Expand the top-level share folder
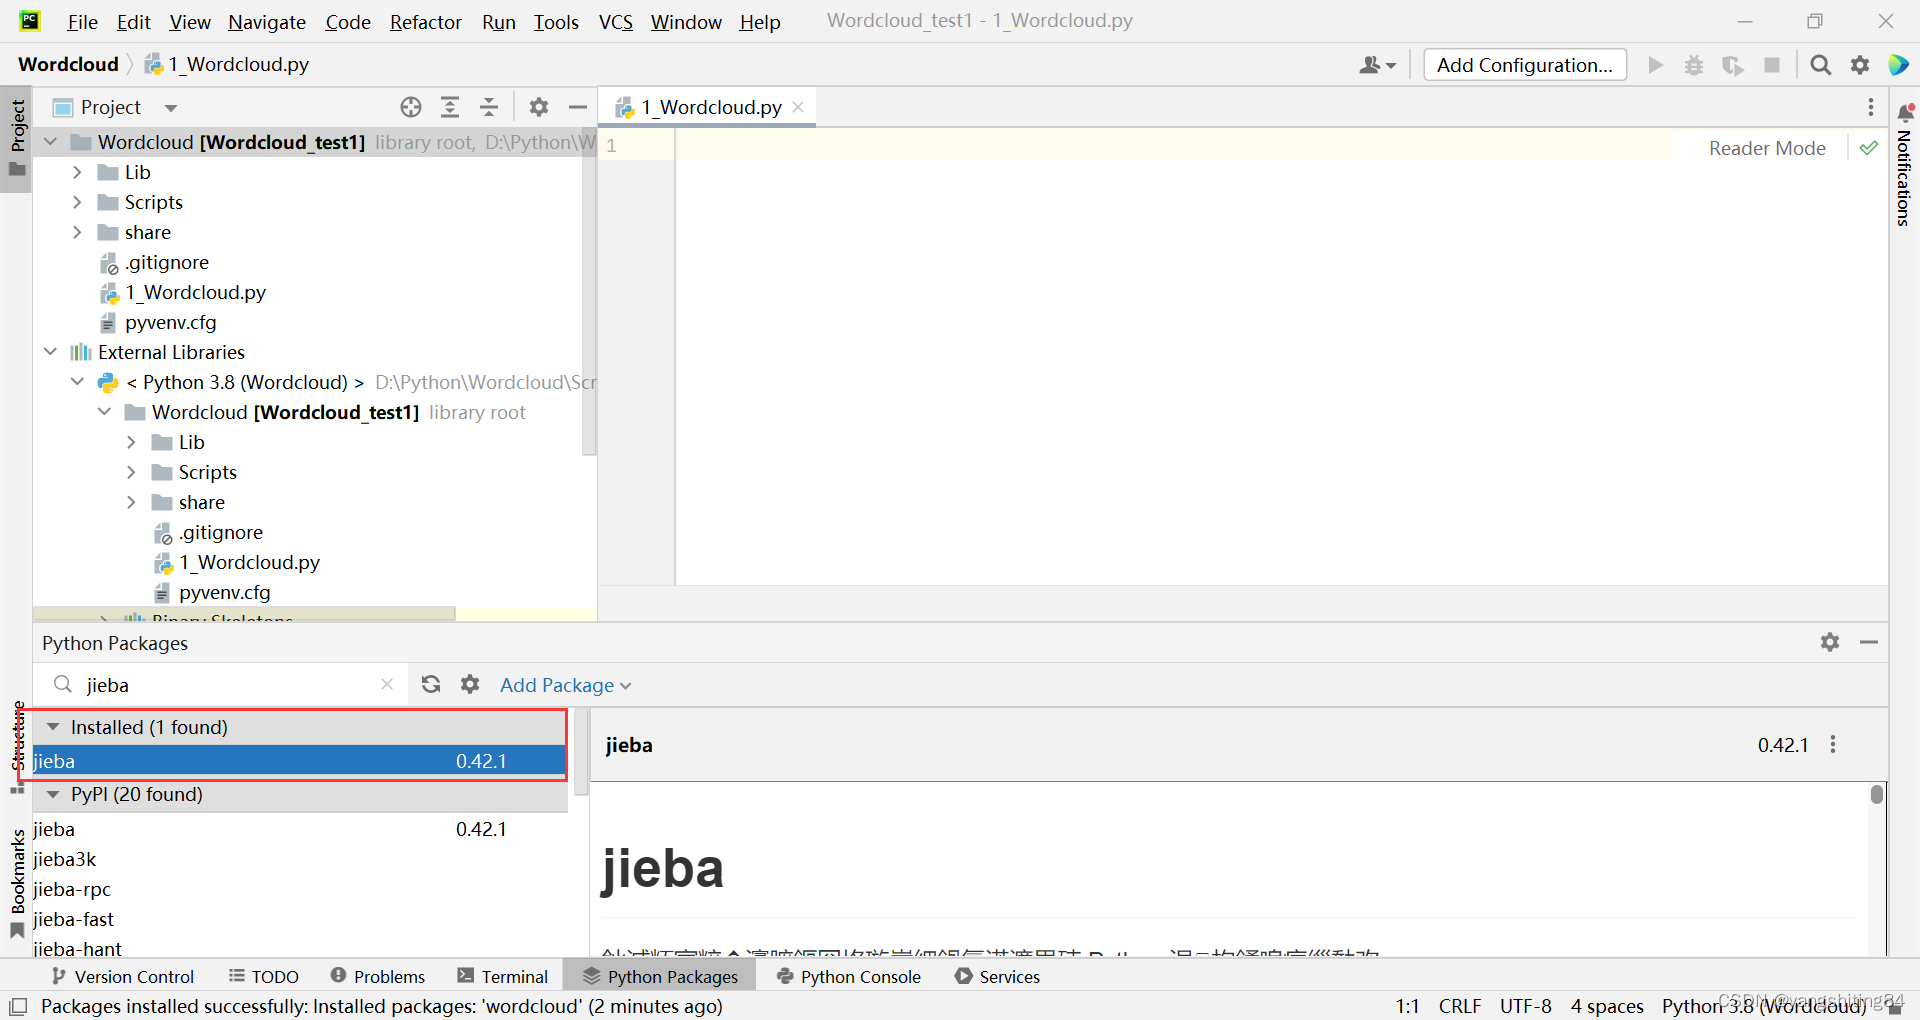This screenshot has height=1020, width=1920. point(77,232)
